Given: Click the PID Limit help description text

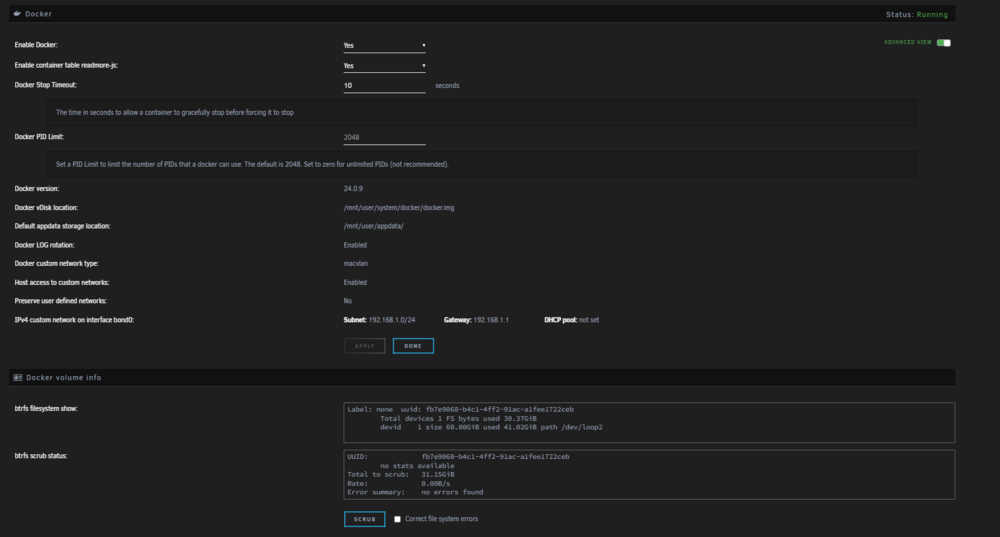Looking at the screenshot, I should pyautogui.click(x=253, y=165).
